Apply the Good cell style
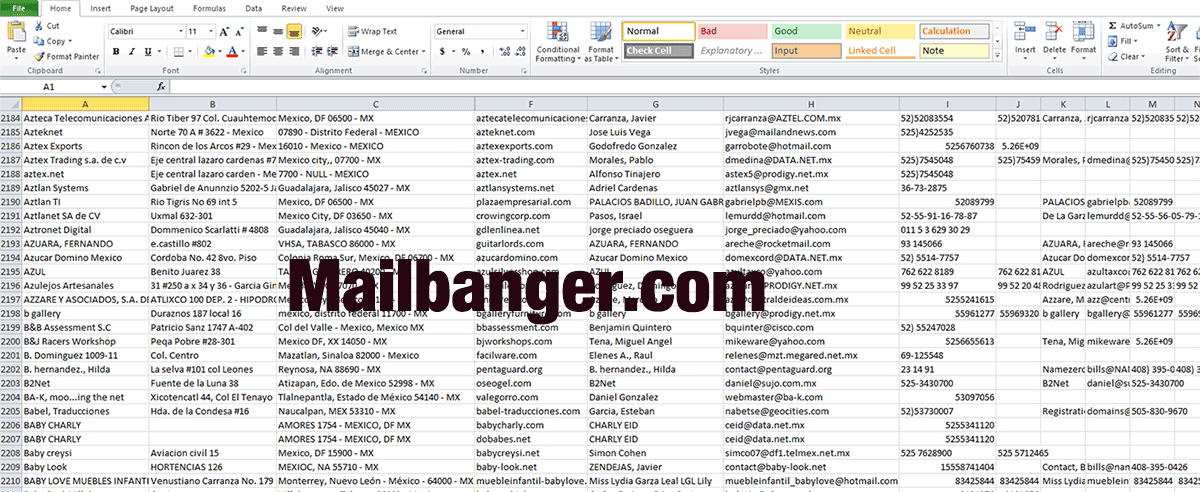The height and width of the screenshot is (492, 1200). tap(805, 31)
